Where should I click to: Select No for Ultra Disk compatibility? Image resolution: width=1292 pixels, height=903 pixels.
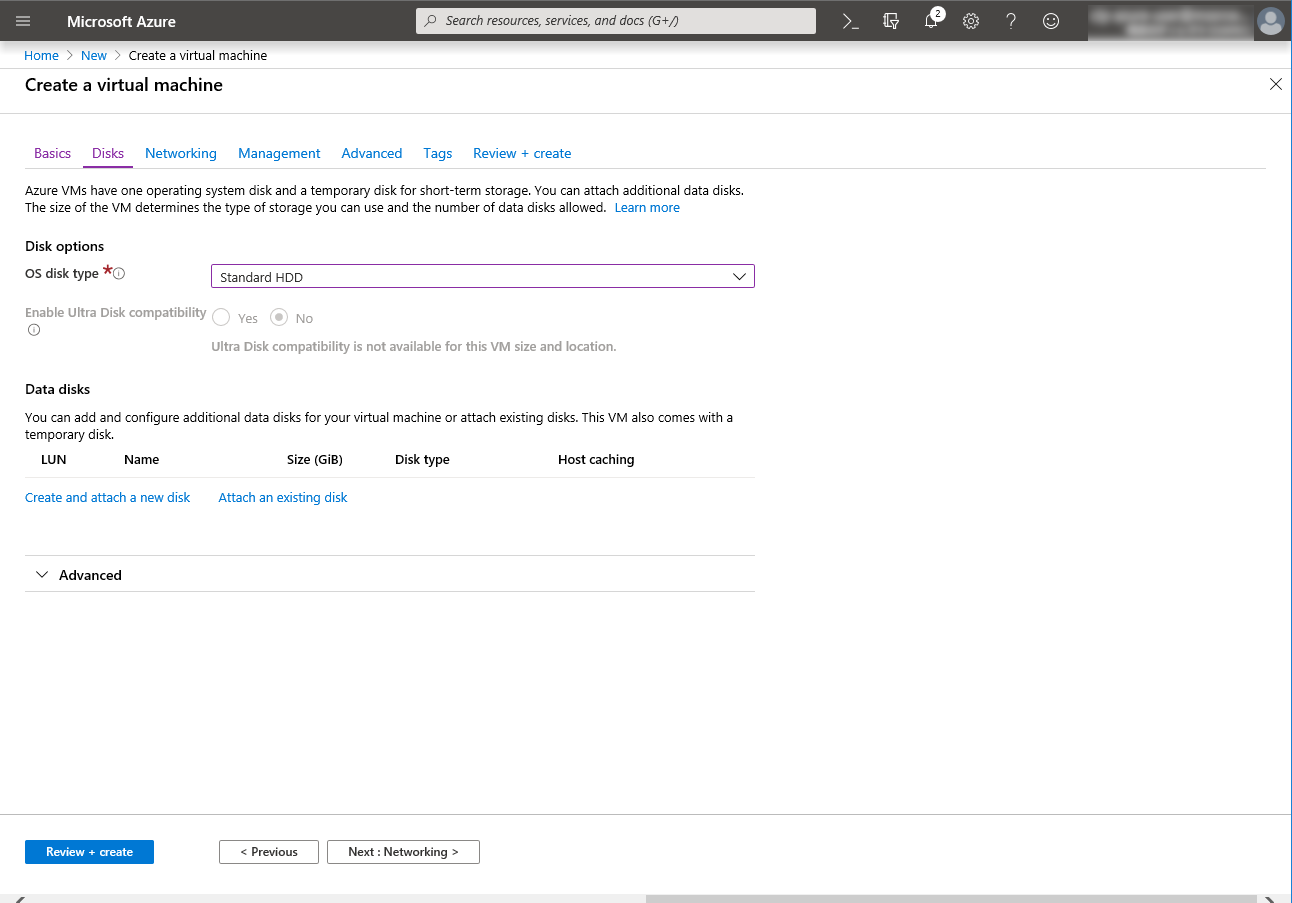(x=279, y=318)
